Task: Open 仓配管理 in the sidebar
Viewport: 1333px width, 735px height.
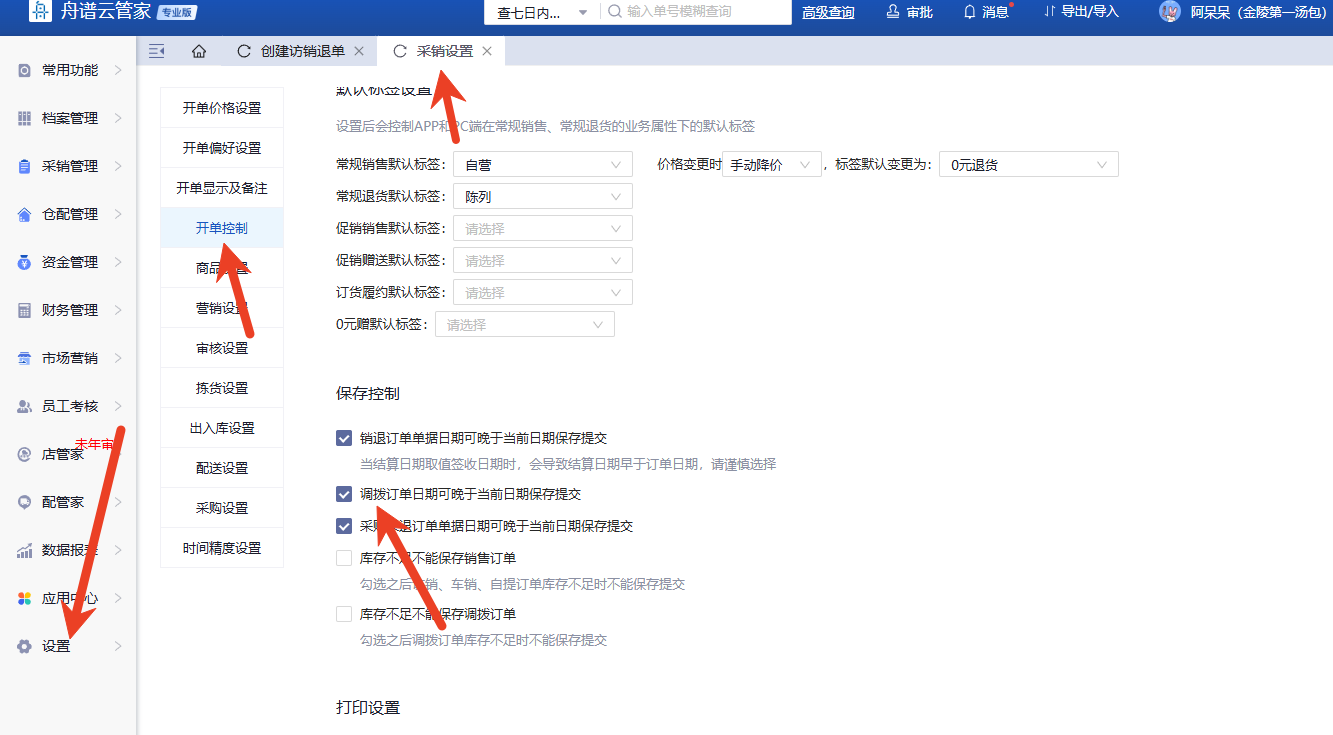Action: click(x=69, y=214)
